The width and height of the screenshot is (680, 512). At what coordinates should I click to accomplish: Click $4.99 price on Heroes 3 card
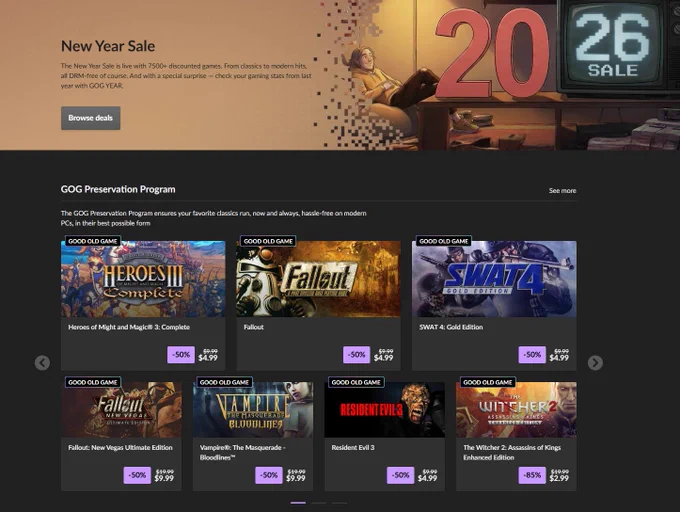click(208, 358)
